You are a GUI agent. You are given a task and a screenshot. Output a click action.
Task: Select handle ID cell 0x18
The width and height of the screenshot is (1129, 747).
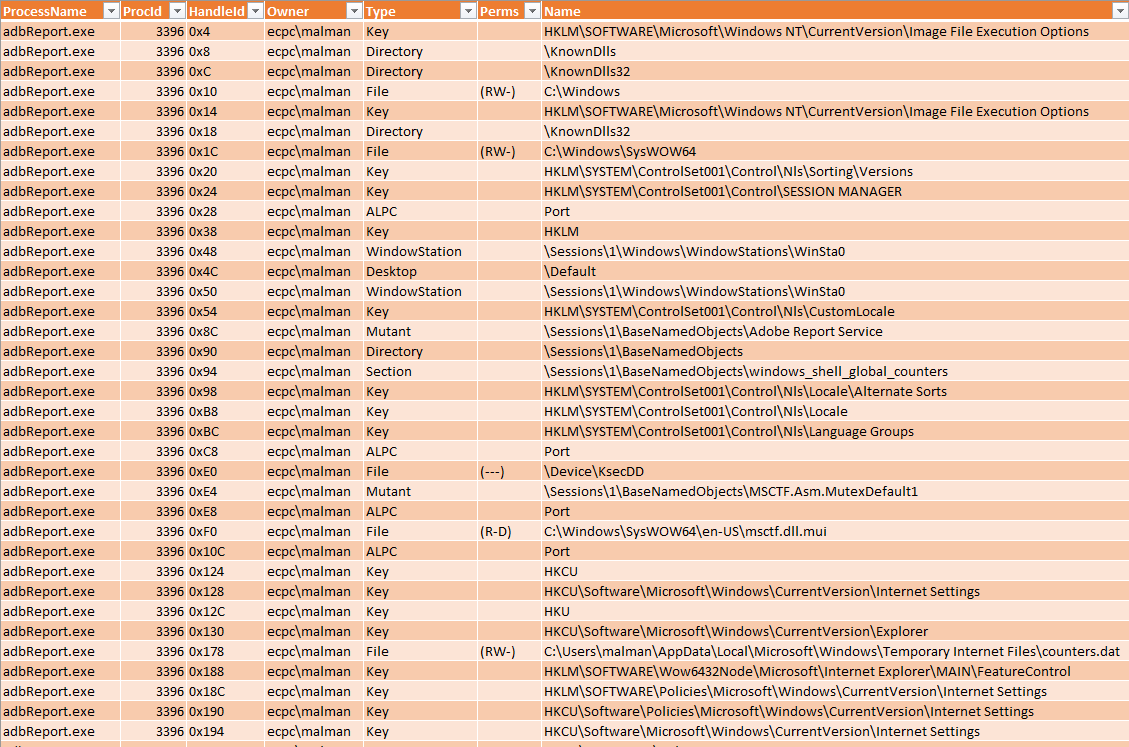(225, 132)
